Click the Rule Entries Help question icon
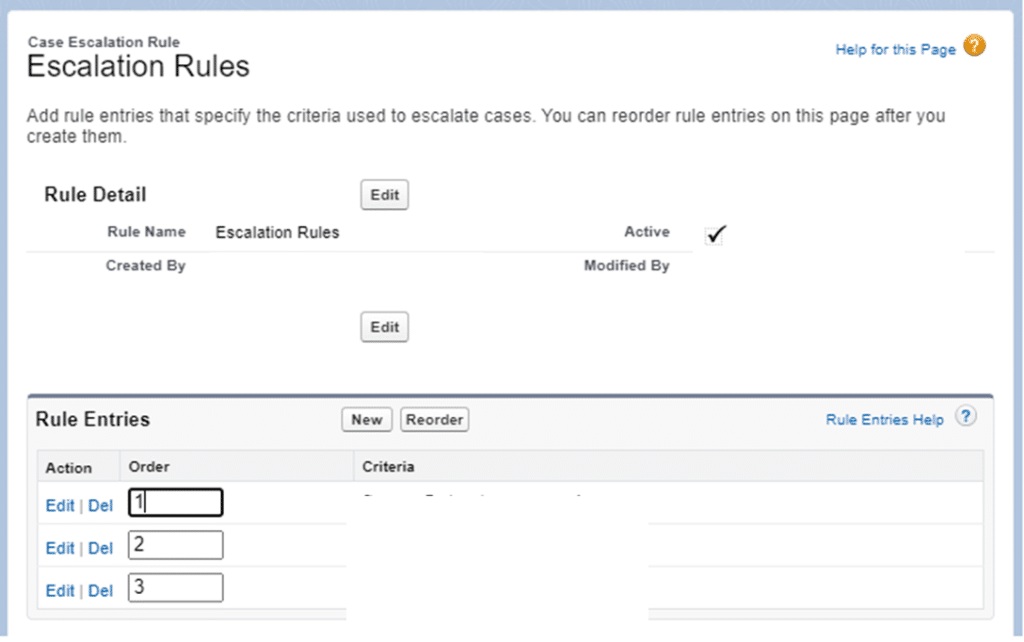This screenshot has width=1024, height=642. [965, 417]
